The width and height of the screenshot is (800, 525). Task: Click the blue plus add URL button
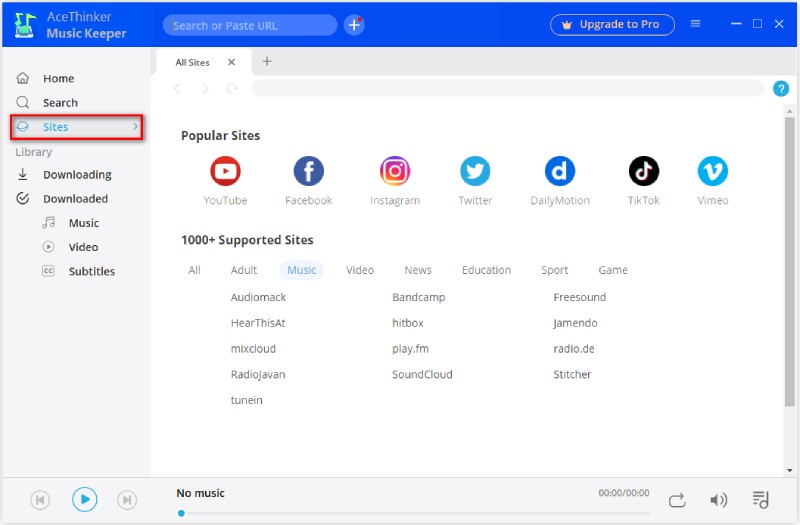pyautogui.click(x=354, y=25)
